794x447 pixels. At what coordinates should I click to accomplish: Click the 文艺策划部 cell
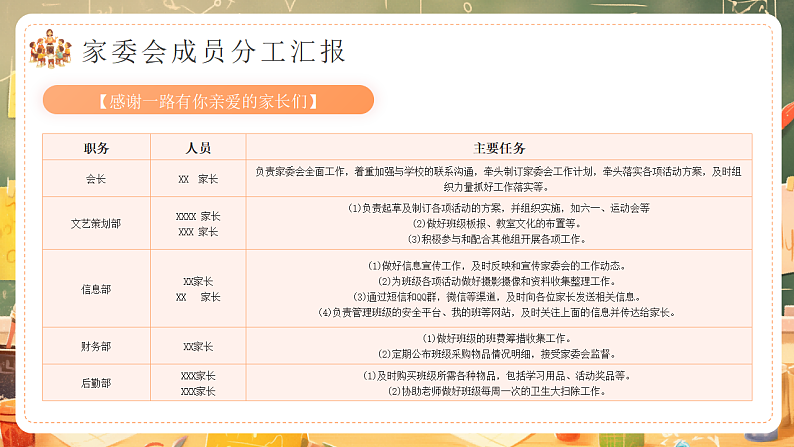(96, 223)
